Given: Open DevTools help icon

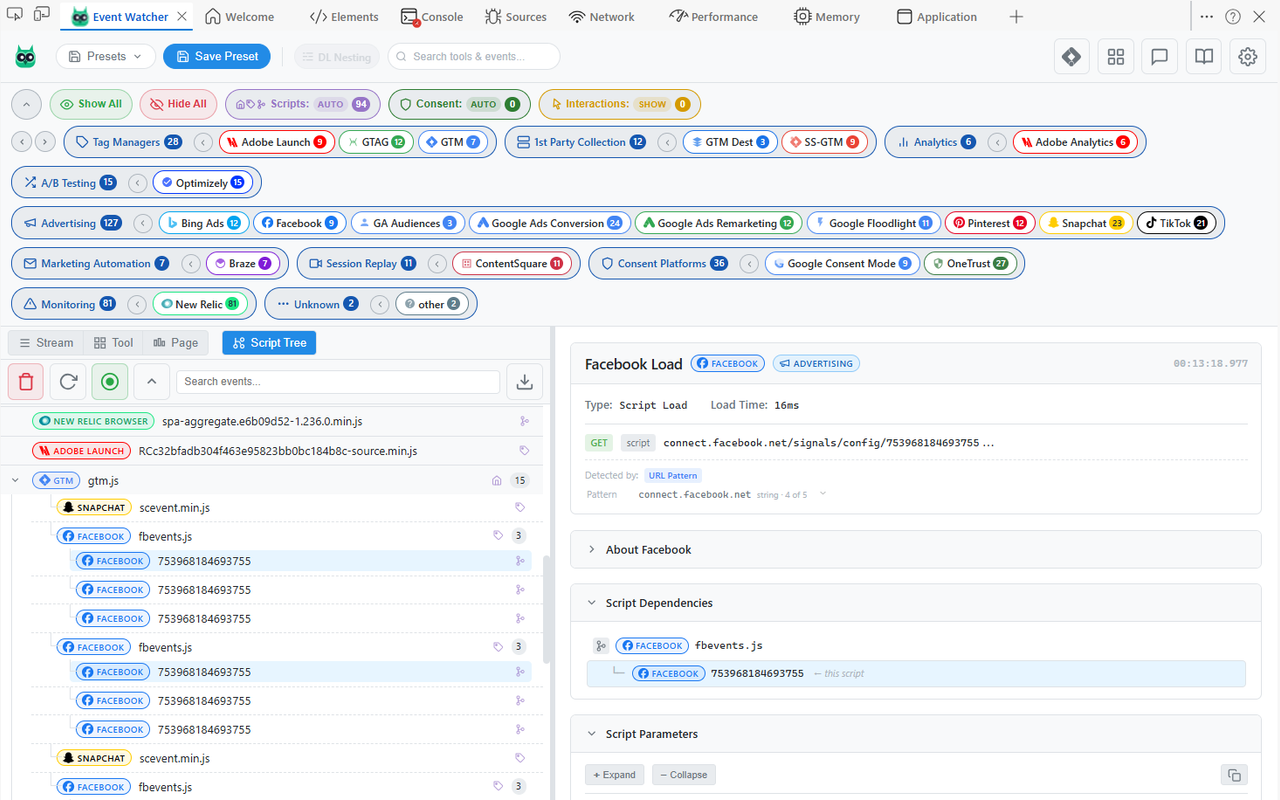Looking at the screenshot, I should pos(1233,16).
